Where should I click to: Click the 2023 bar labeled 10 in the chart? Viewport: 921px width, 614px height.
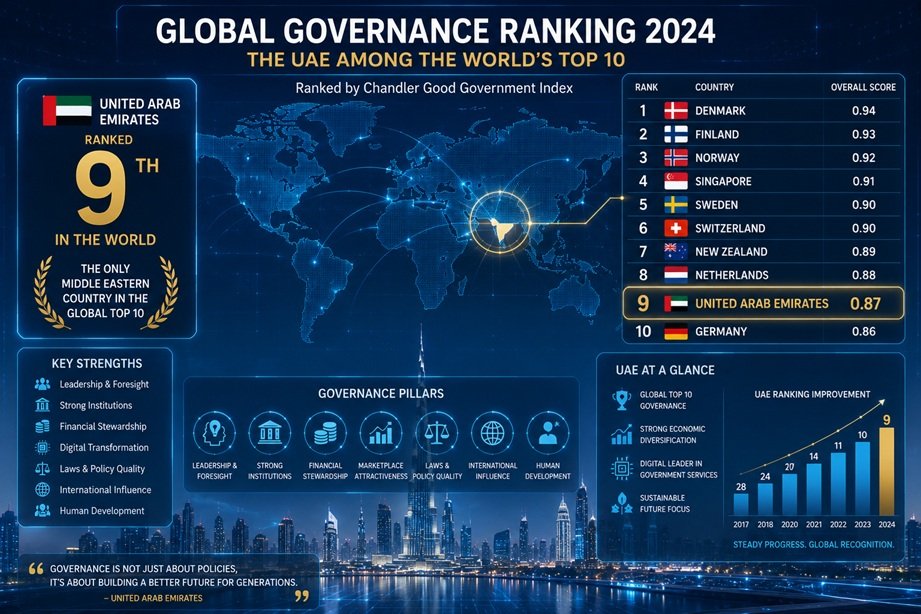tap(862, 479)
